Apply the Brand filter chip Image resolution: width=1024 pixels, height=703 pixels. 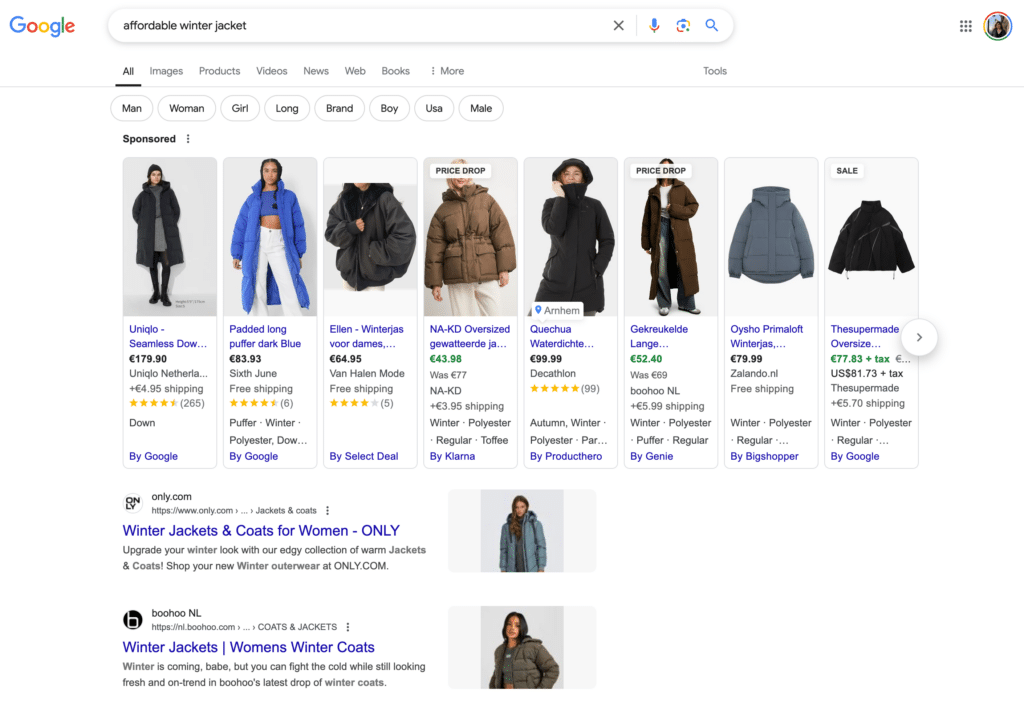point(340,108)
